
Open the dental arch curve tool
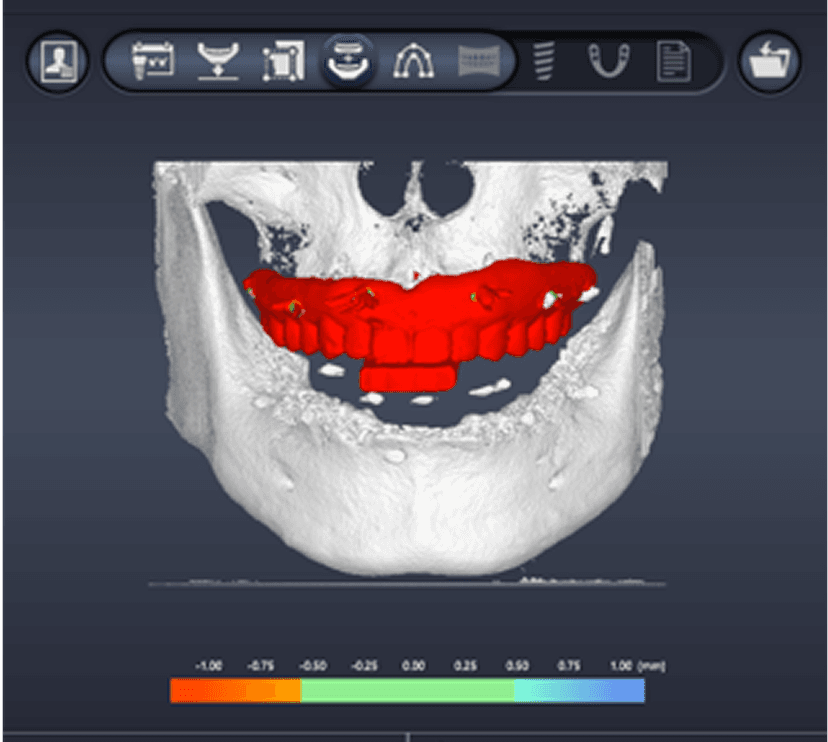click(413, 60)
